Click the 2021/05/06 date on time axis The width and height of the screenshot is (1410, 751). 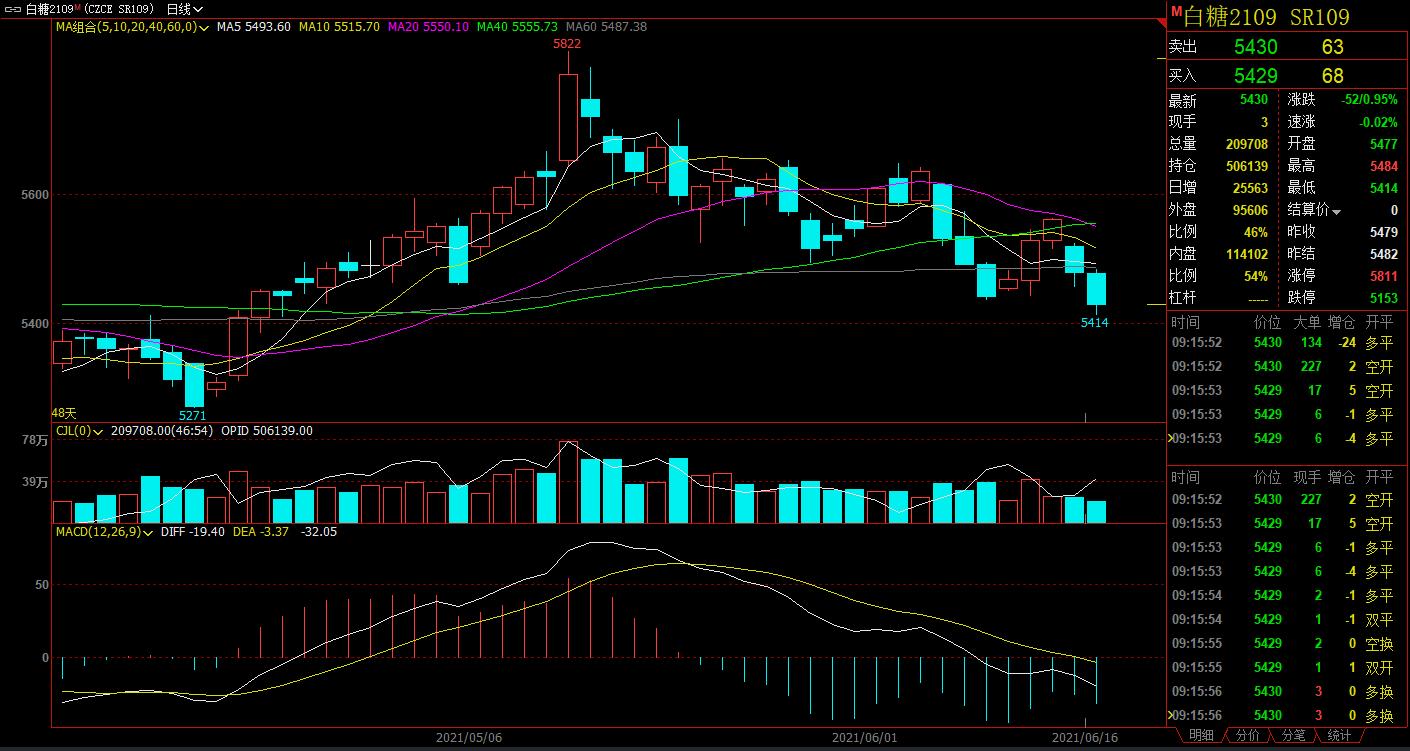click(x=469, y=737)
